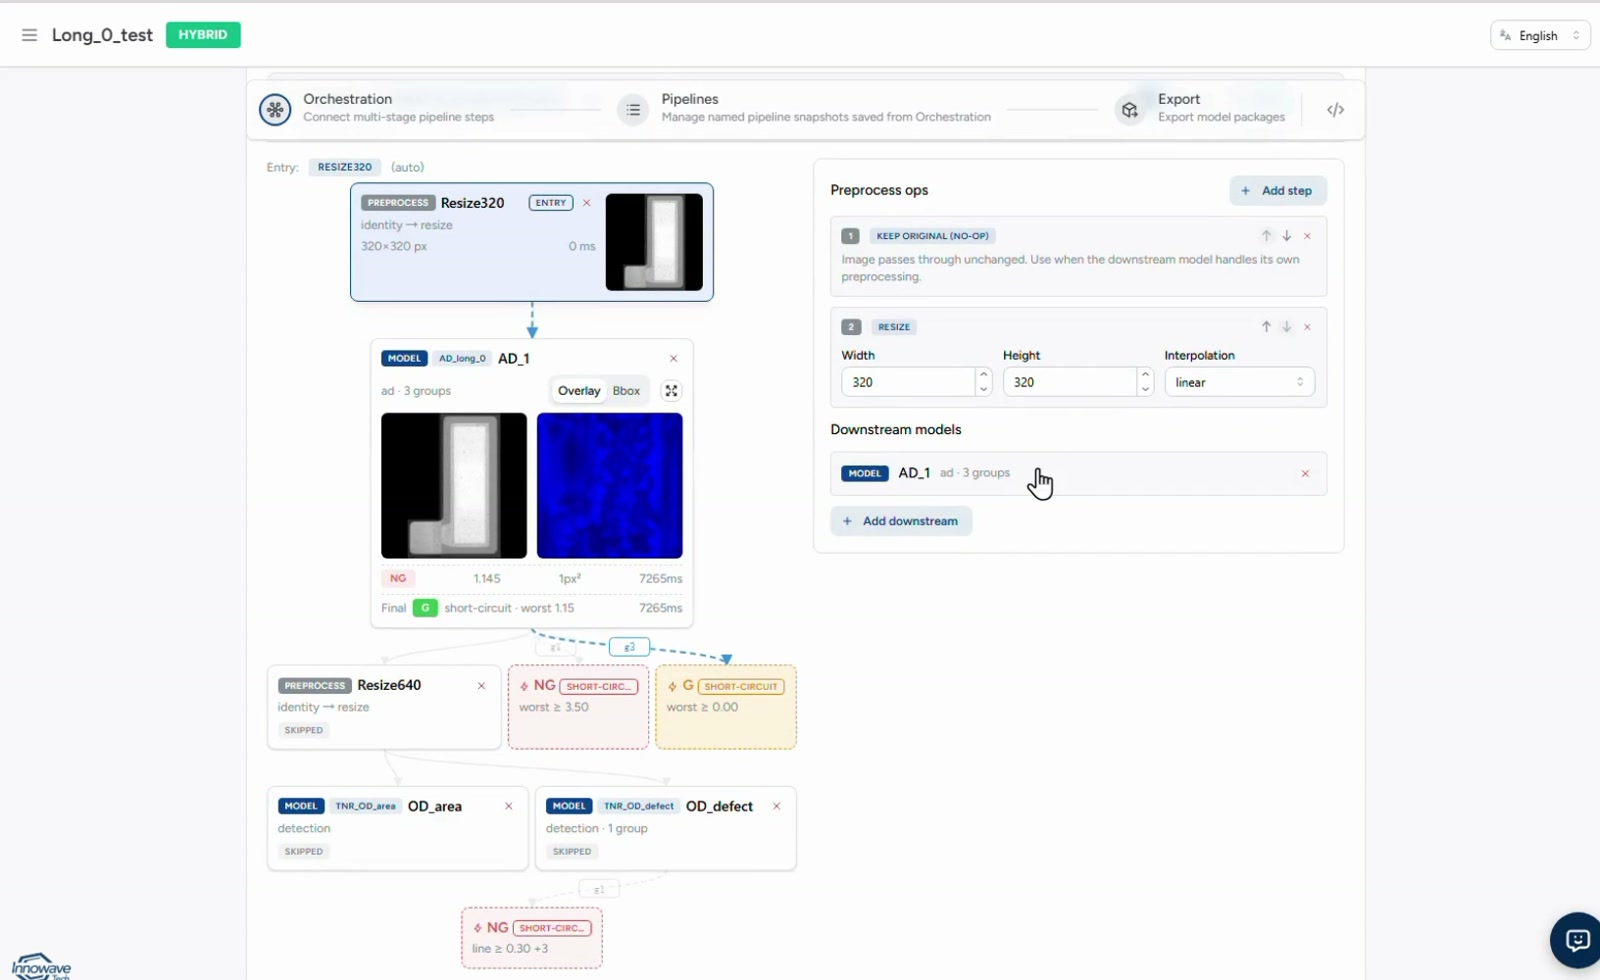
Task: Increase Height with stepper arrow
Action: click(1145, 375)
